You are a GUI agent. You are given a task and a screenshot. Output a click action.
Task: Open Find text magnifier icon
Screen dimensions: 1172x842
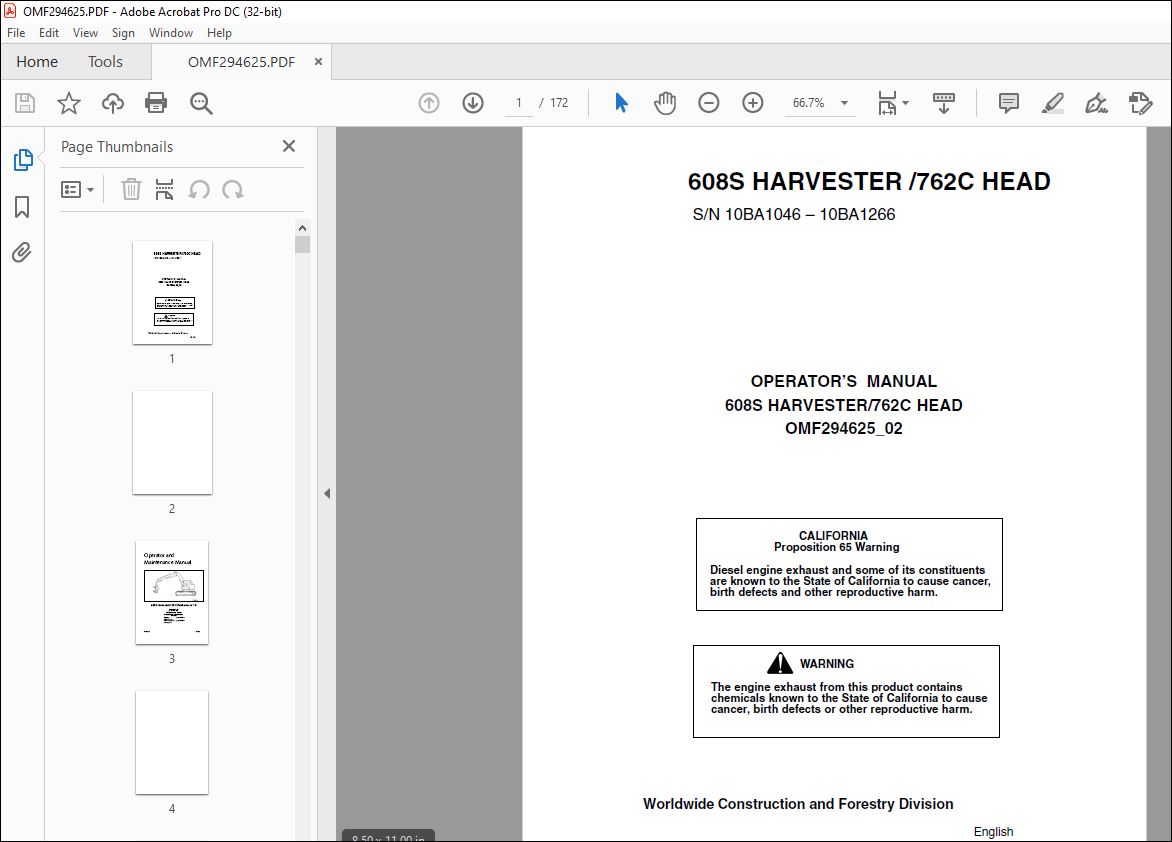[x=201, y=103]
